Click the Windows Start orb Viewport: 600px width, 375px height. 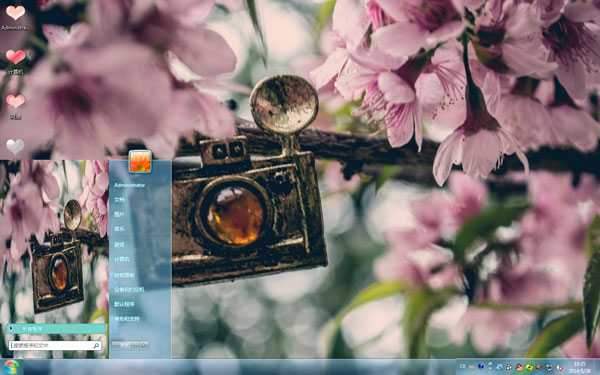pyautogui.click(x=11, y=367)
